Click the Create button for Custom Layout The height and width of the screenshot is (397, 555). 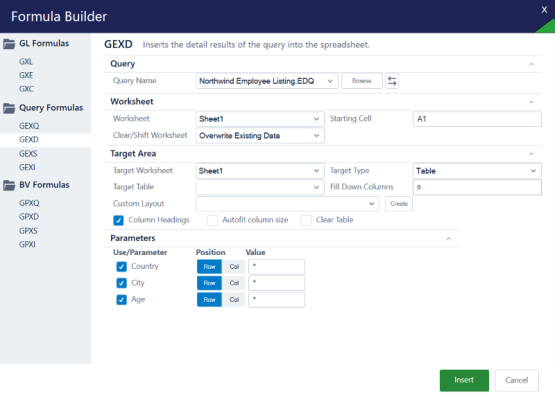399,204
